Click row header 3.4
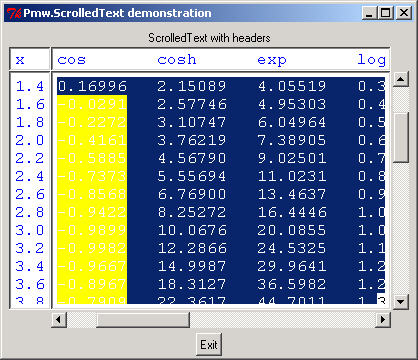The width and height of the screenshot is (418, 360). tap(30, 266)
